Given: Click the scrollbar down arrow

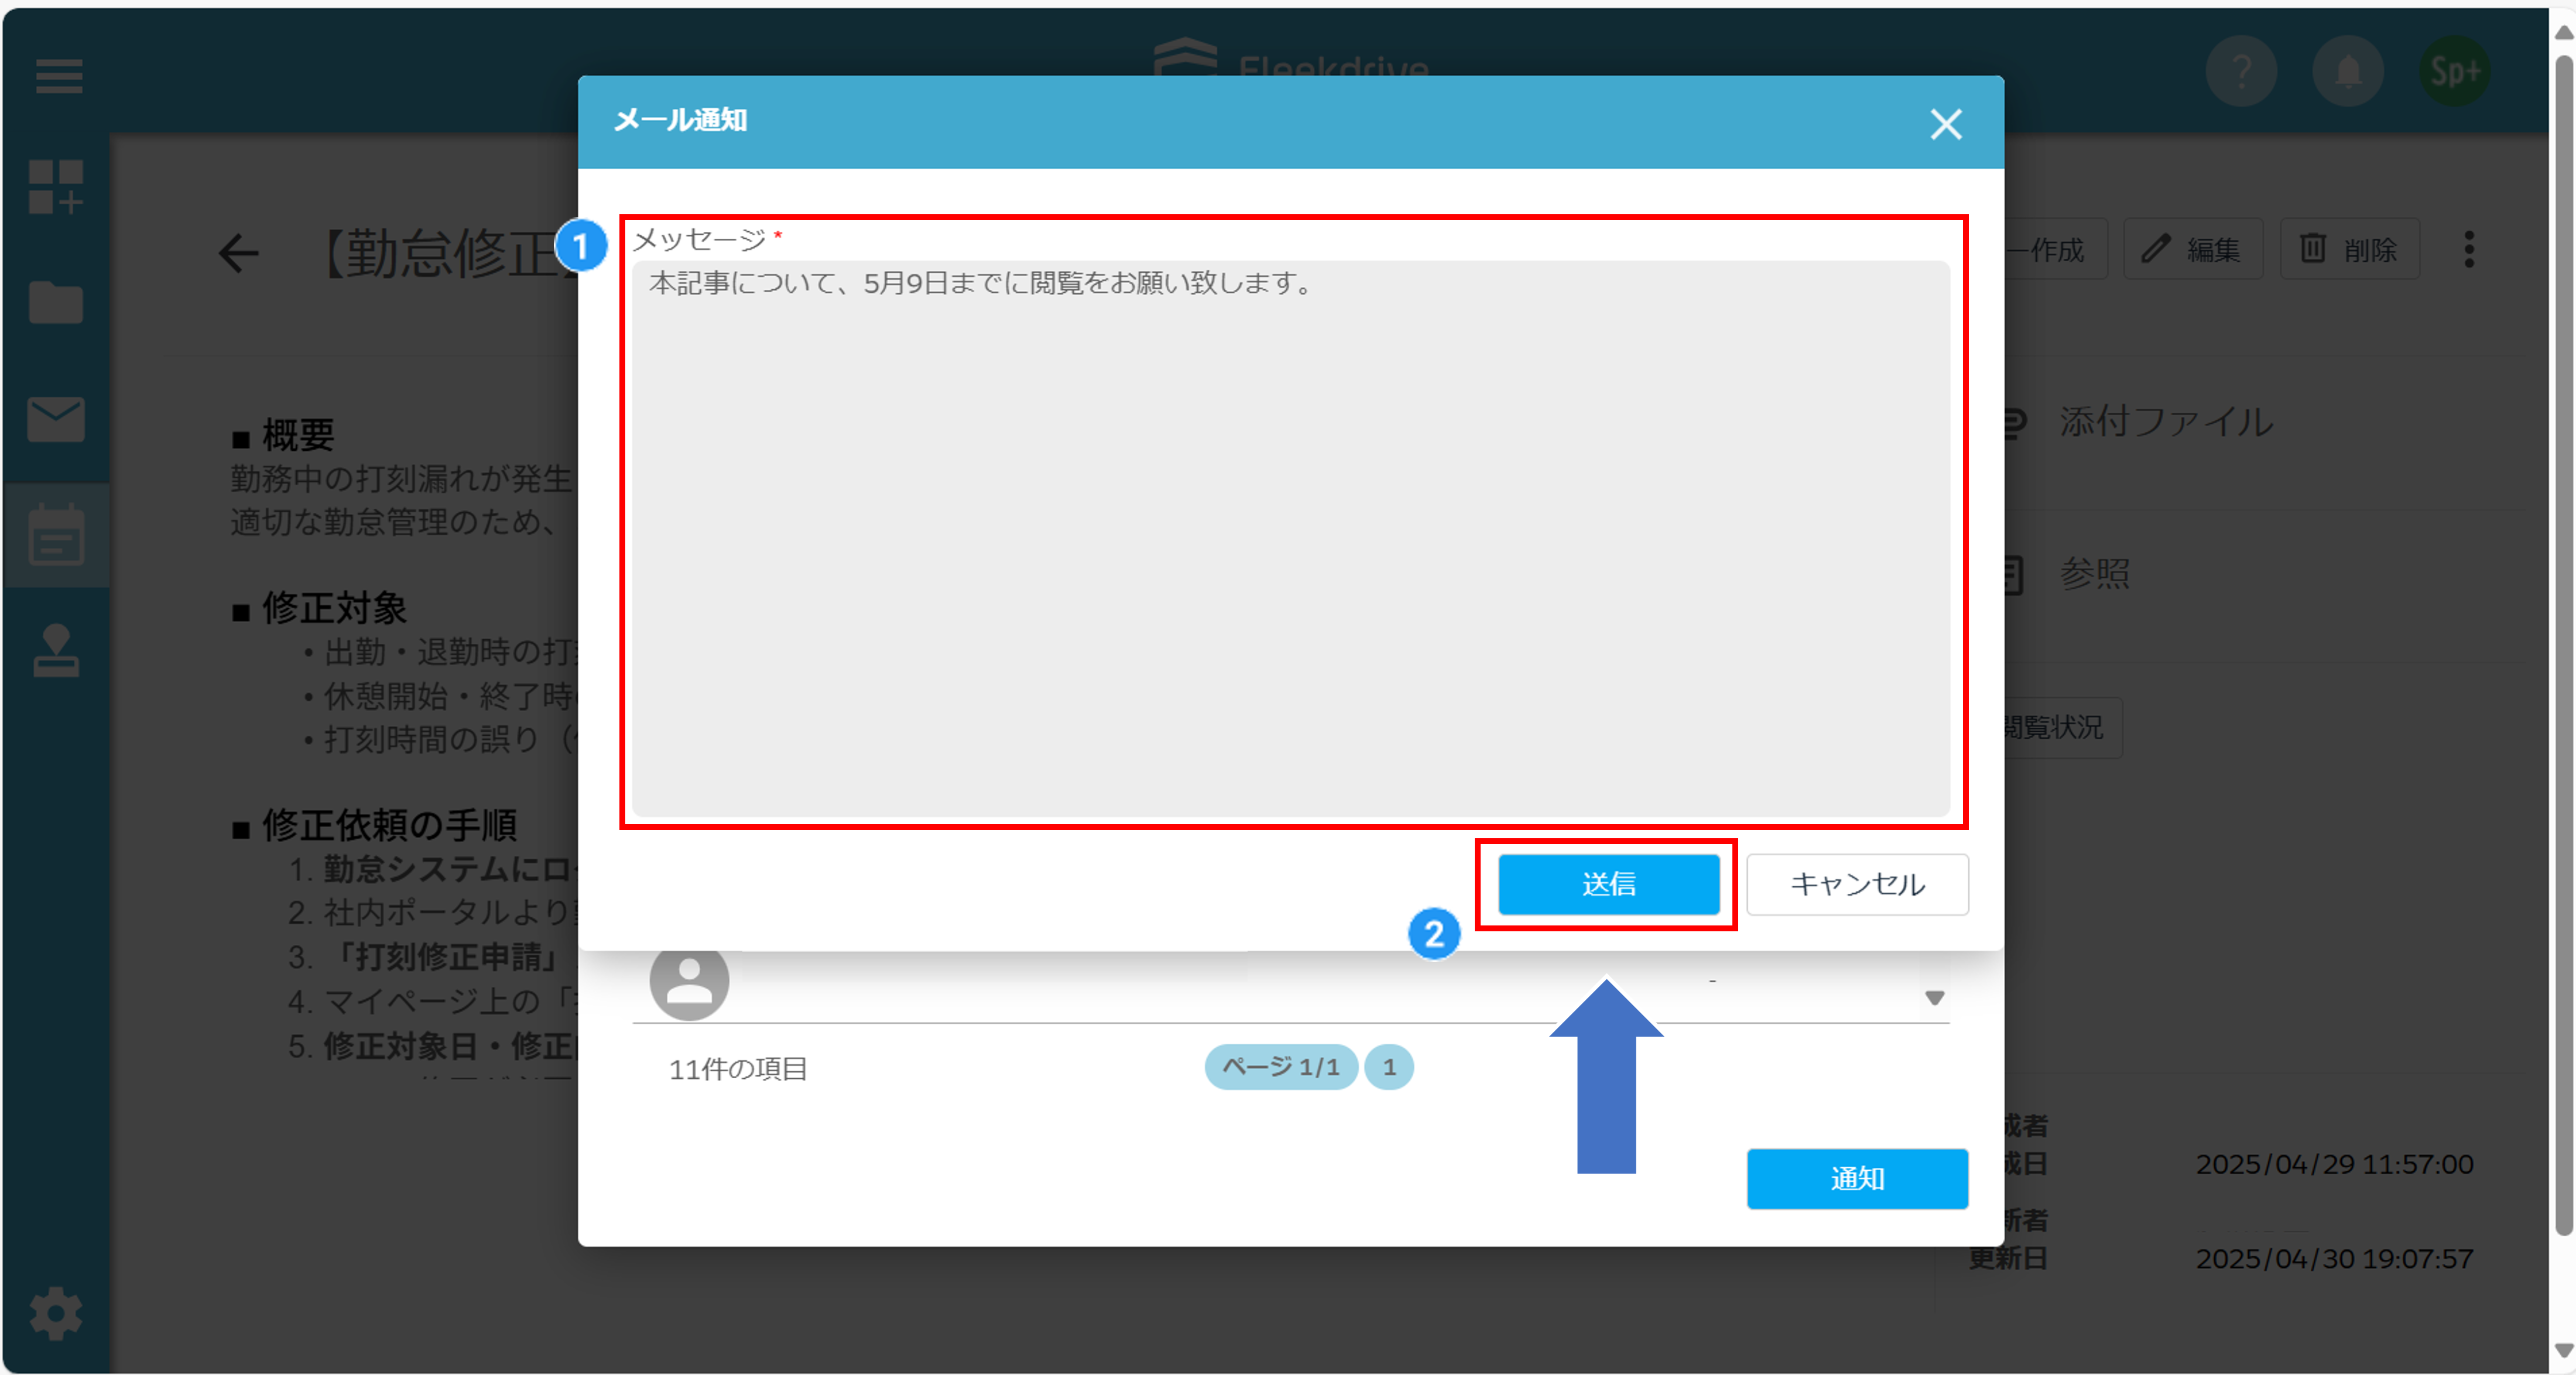Looking at the screenshot, I should click(2564, 1352).
